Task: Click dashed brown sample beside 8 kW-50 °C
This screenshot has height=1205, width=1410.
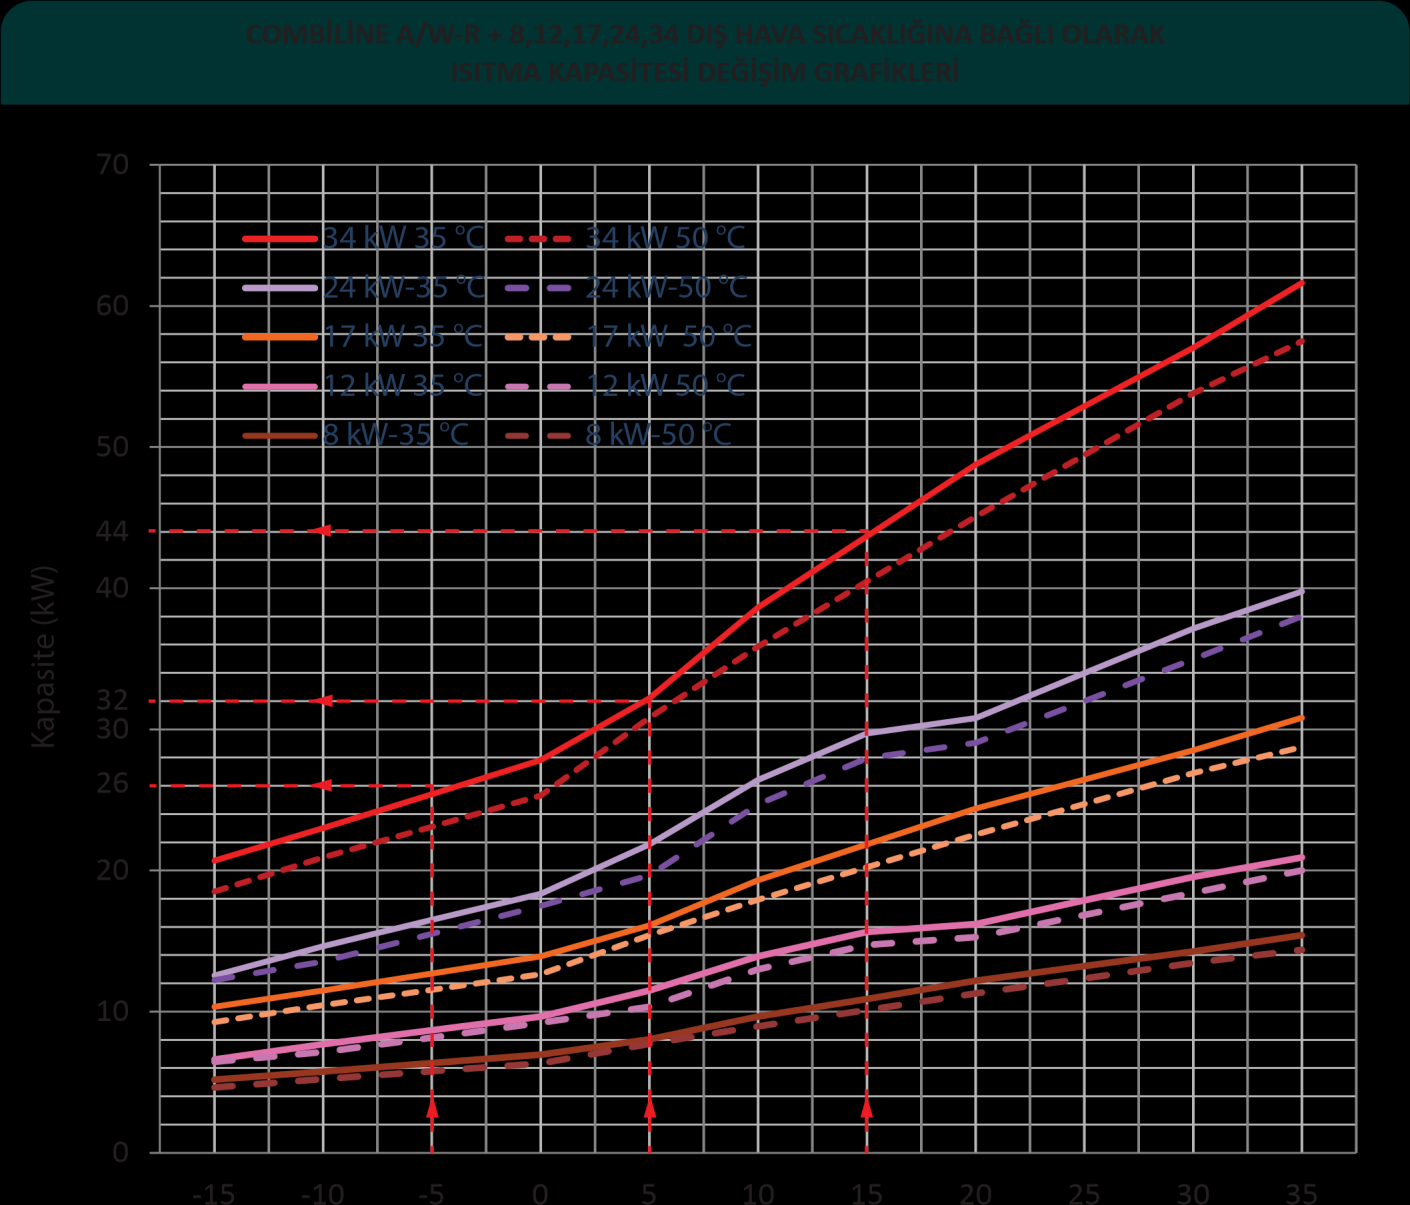Action: point(539,434)
